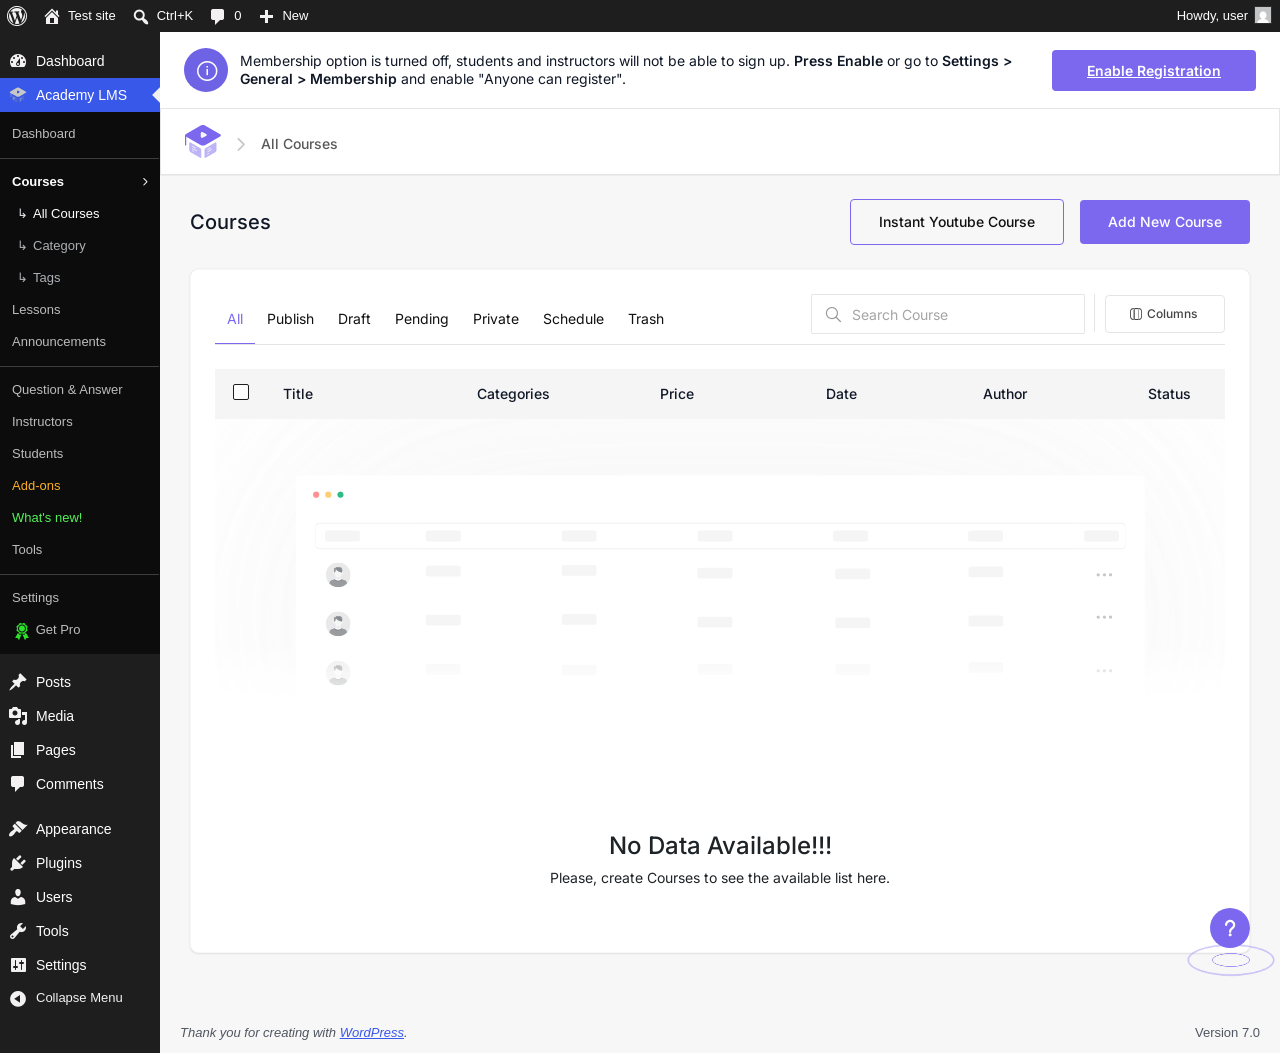Click the WordPress logo in admin bar
The image size is (1280, 1053).
(x=17, y=16)
